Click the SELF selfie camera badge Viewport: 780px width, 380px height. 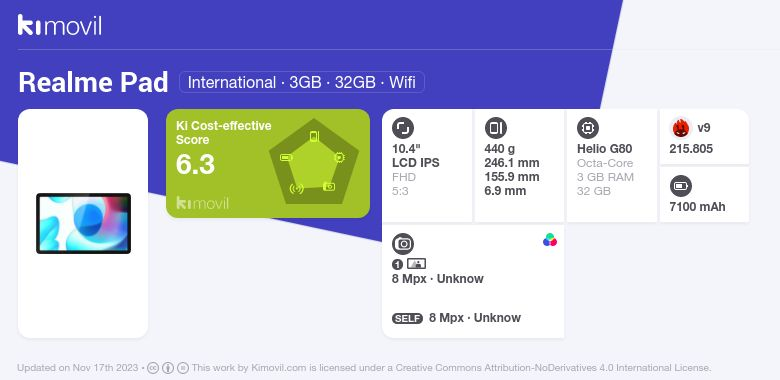pyautogui.click(x=407, y=318)
